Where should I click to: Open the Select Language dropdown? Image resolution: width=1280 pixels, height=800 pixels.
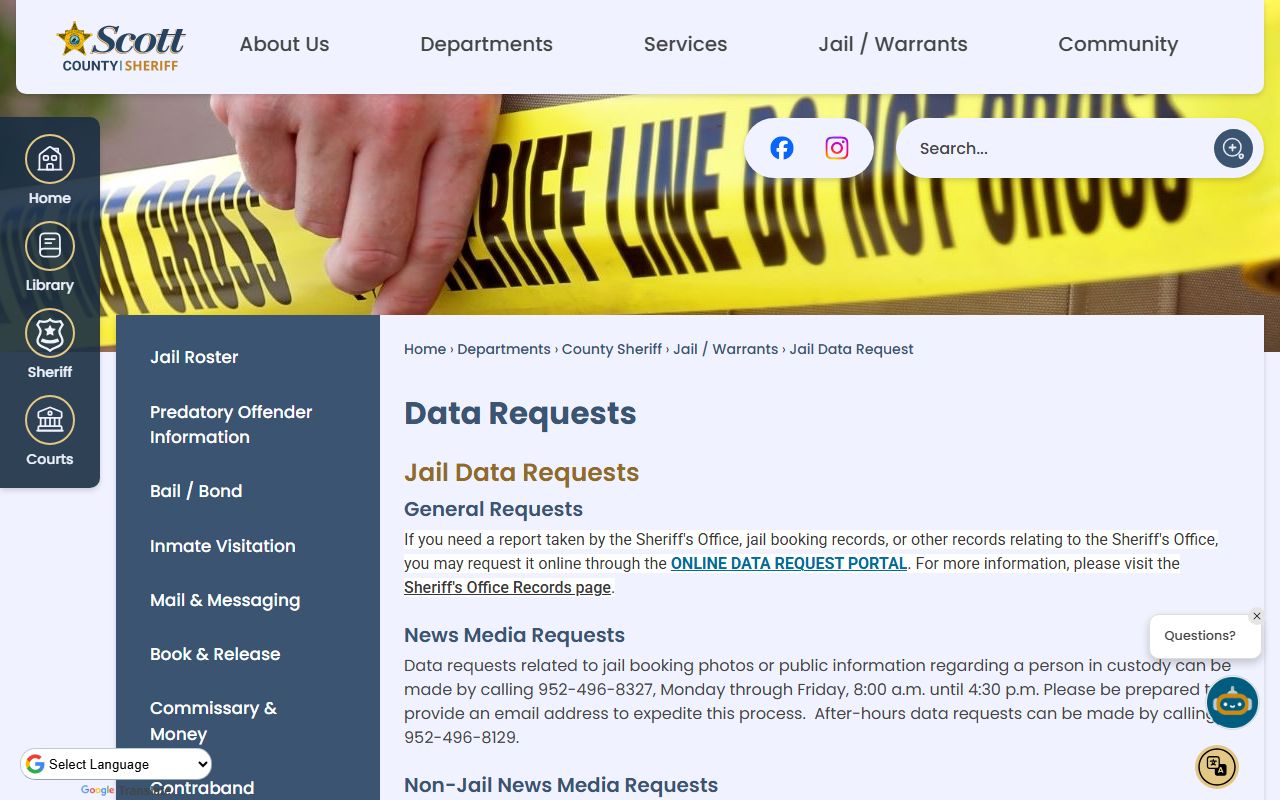pyautogui.click(x=117, y=764)
